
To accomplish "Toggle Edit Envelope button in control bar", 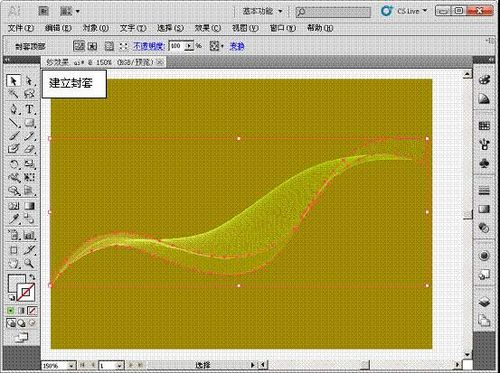I will click(79, 46).
